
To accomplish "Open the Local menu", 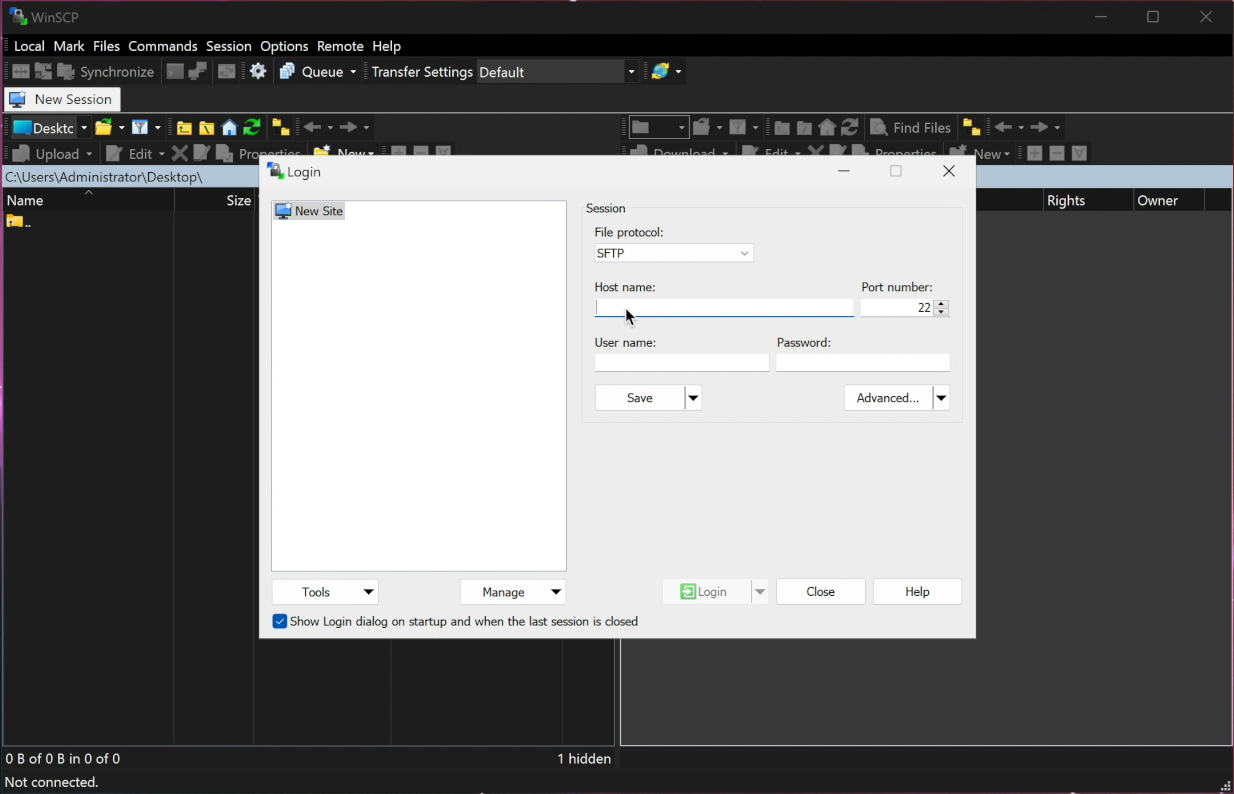I will (29, 46).
